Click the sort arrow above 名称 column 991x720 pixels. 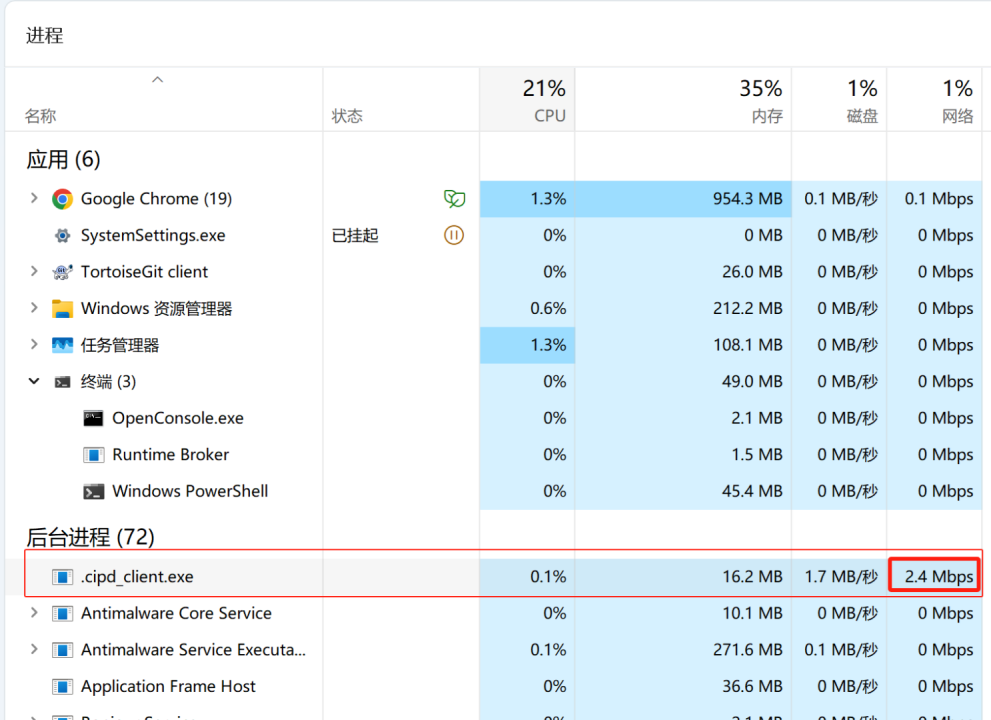[x=157, y=80]
